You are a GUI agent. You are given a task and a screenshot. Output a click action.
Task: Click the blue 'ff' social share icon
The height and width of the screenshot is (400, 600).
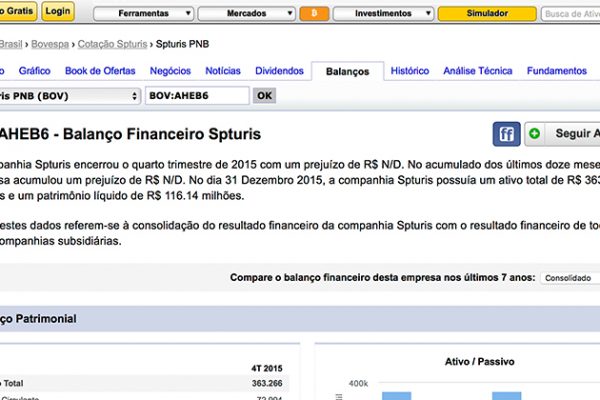coord(507,134)
